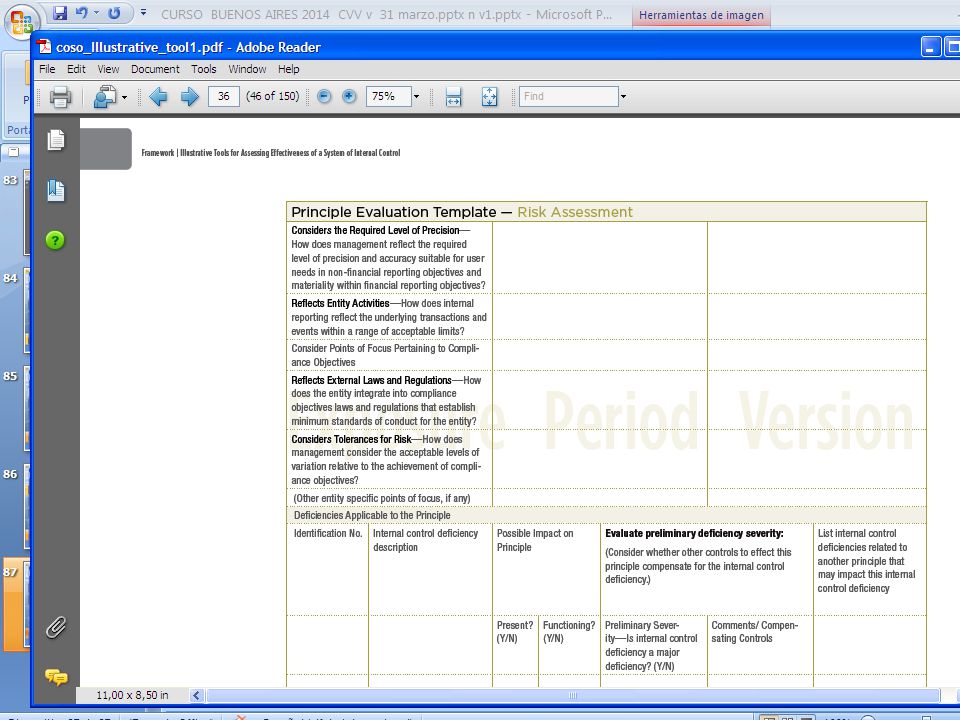This screenshot has height=720, width=960.
Task: Click the fit width scrolling icon
Action: 453,97
